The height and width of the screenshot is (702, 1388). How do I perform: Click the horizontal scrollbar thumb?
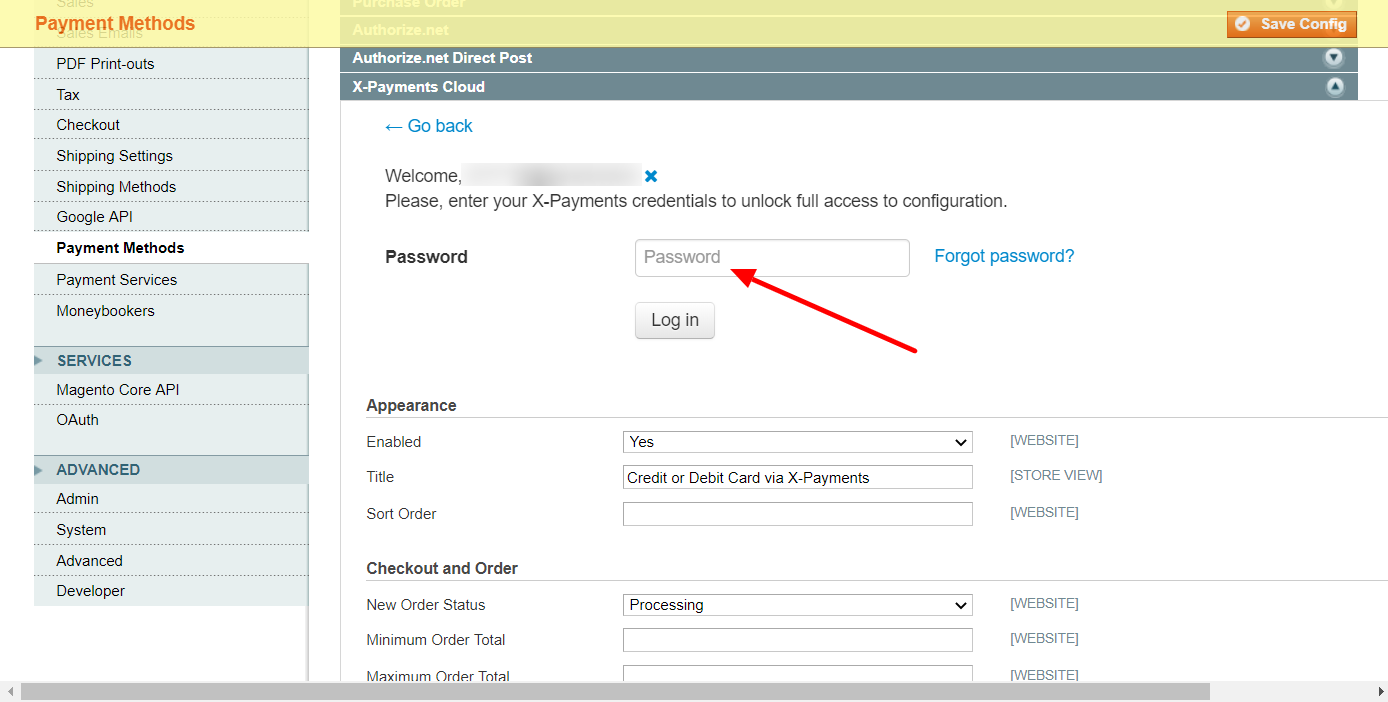click(x=615, y=692)
